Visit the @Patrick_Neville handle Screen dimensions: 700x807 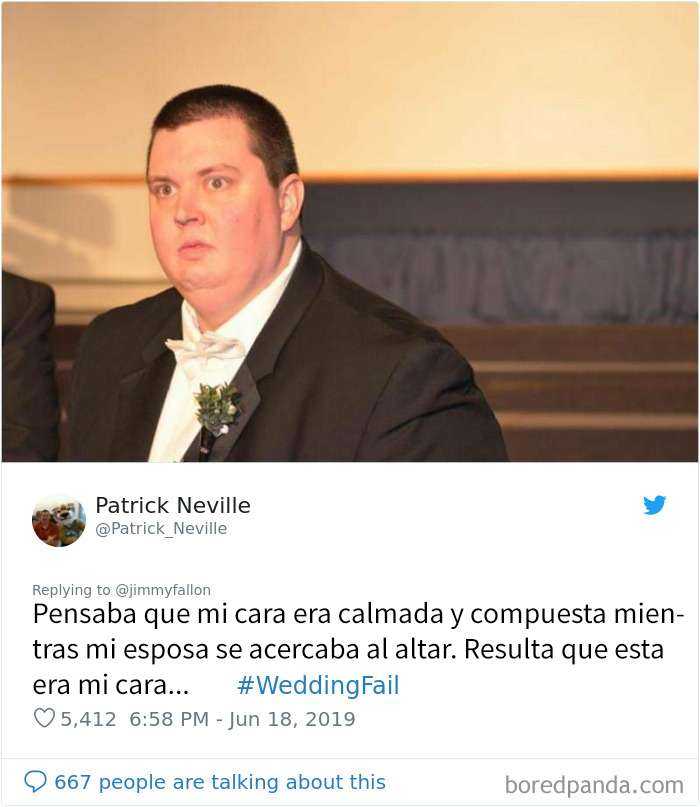(x=161, y=529)
